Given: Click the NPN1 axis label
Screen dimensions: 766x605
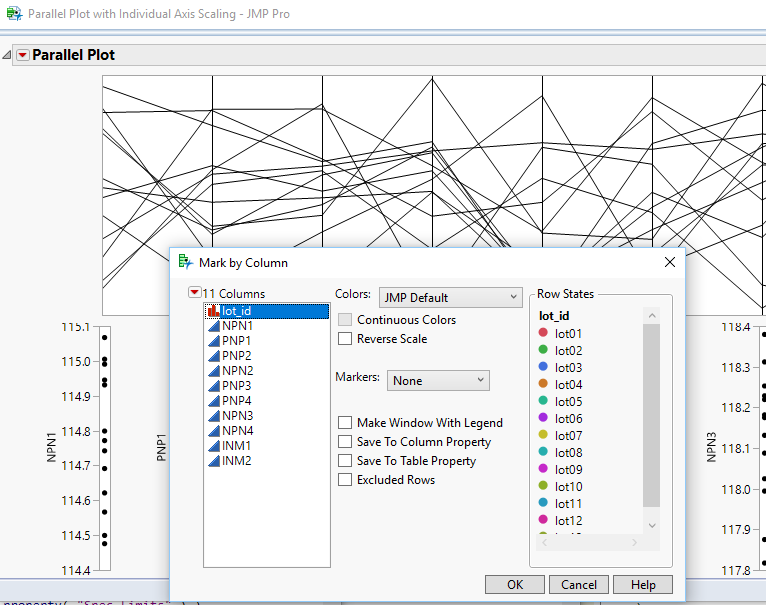Looking at the screenshot, I should (x=51, y=447).
